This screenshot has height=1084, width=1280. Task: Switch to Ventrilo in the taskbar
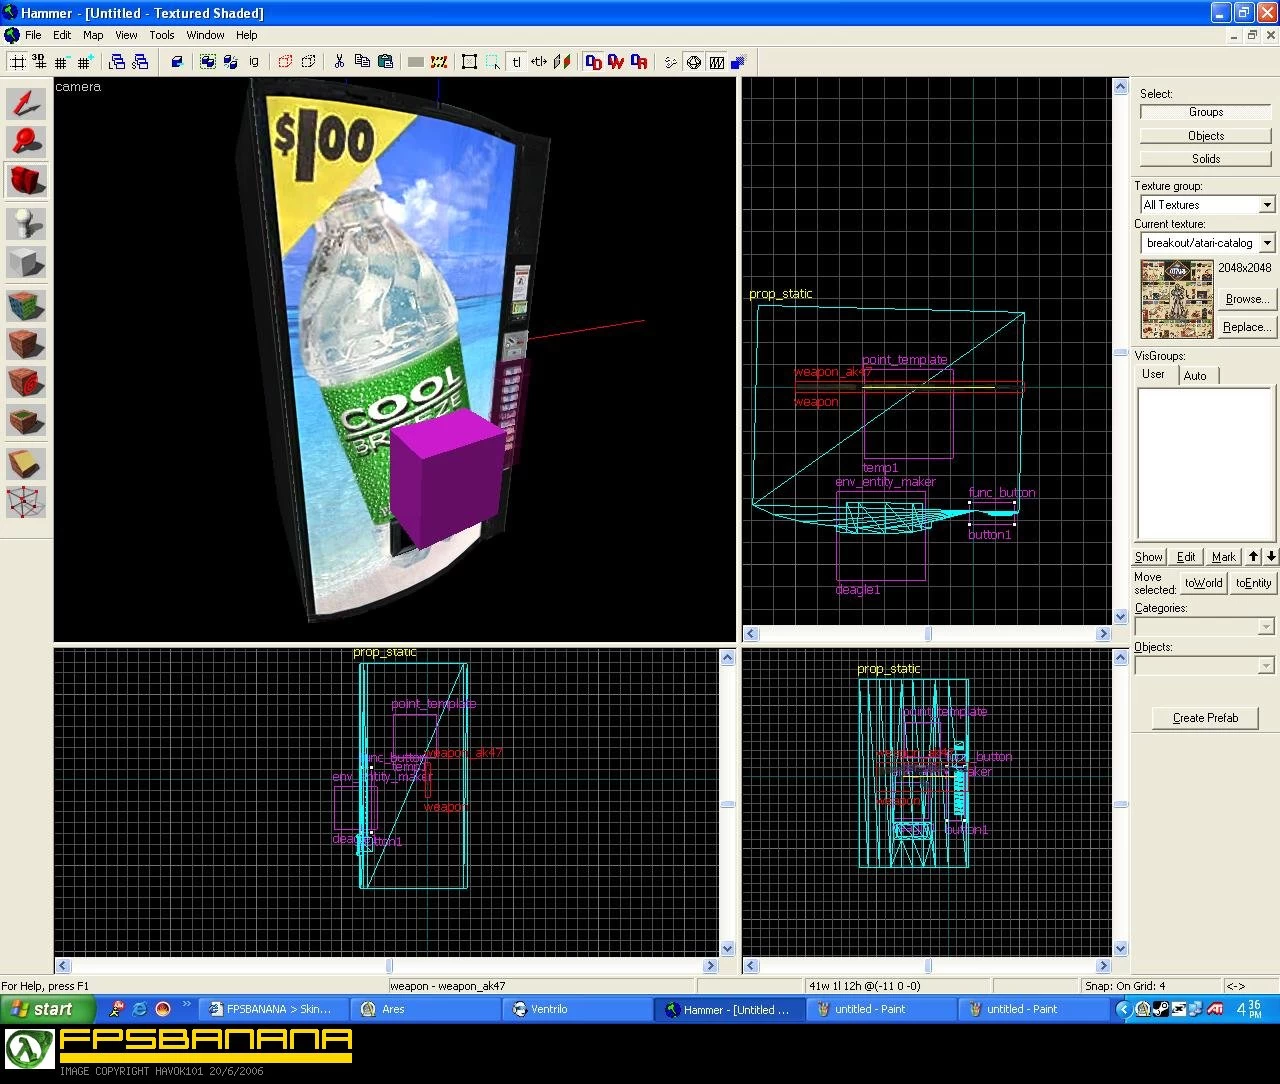[578, 1010]
